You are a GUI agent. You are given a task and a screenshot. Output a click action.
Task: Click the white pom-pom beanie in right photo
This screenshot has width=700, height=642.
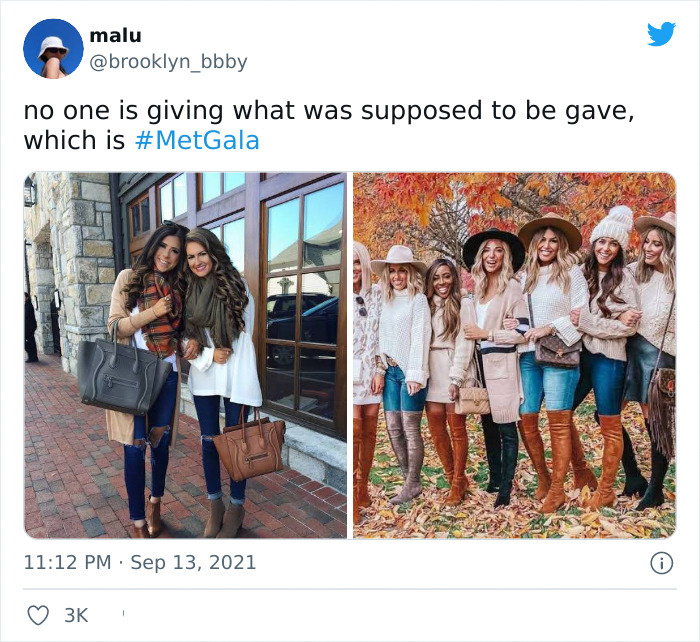[611, 227]
